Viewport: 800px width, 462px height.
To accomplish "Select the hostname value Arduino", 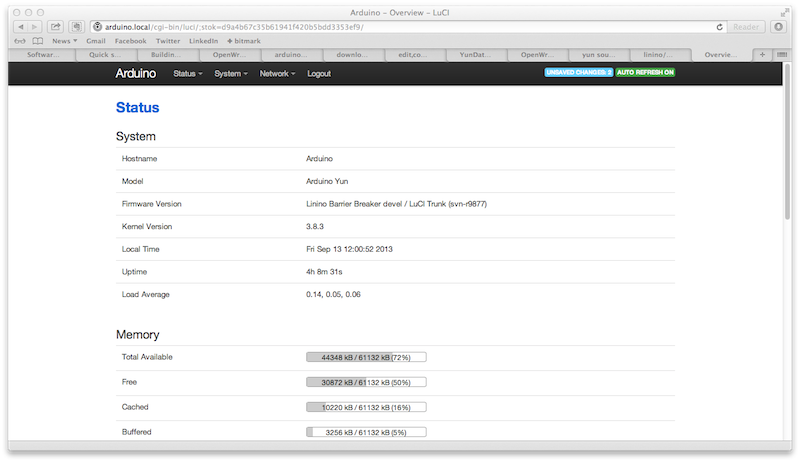I will coord(319,159).
